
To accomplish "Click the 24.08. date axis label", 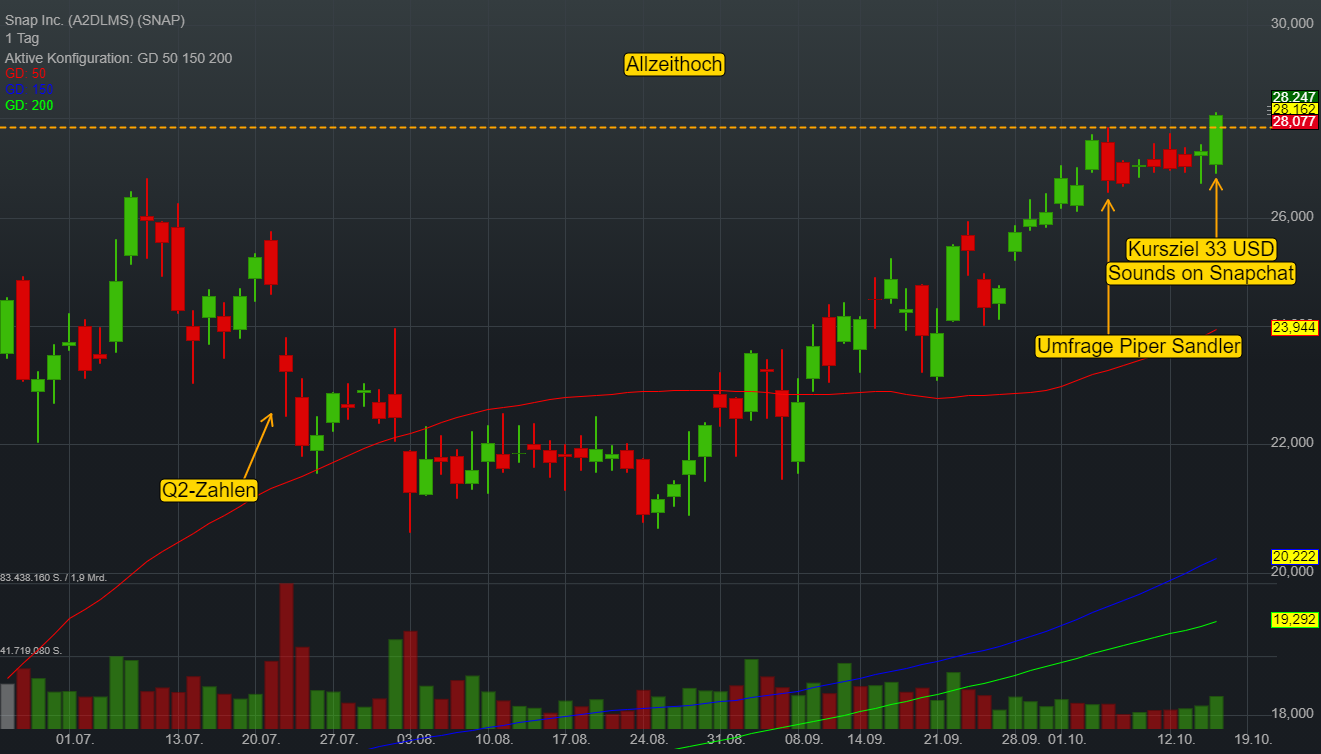I will [648, 740].
